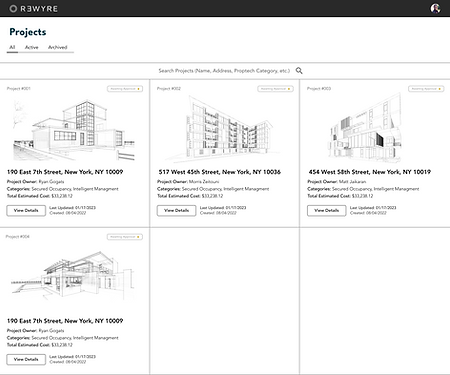This screenshot has height=375, width=450.
Task: Open the user profile avatar
Action: [435, 8]
